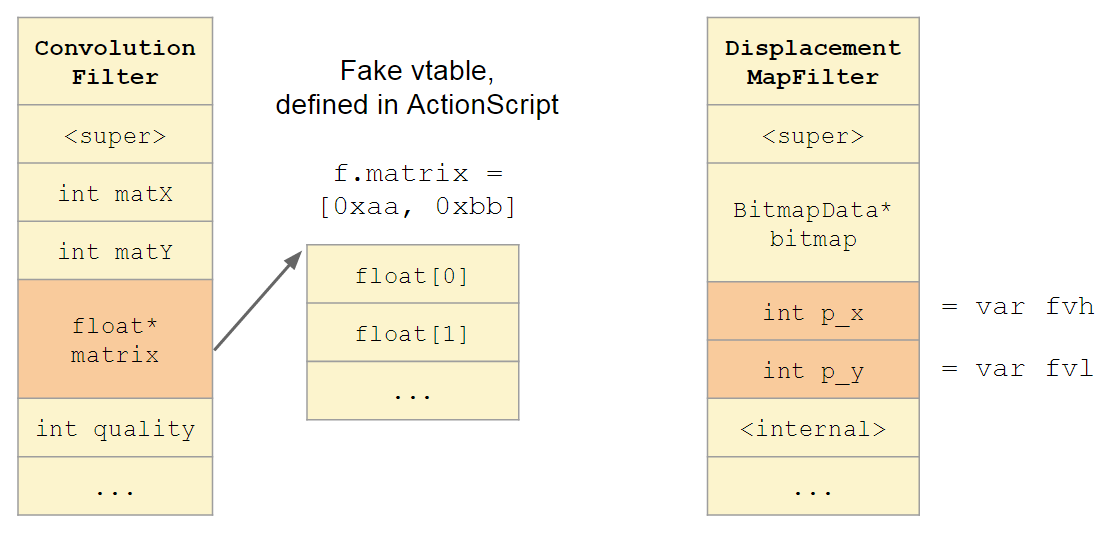Click the BitmapData* bitmap cell
The height and width of the screenshot is (539, 1110).
(x=812, y=224)
